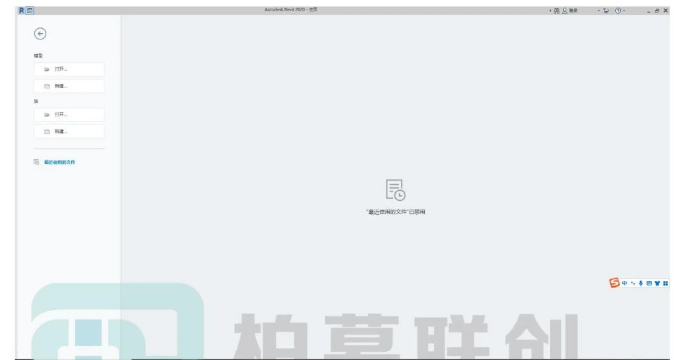Click the Sogou S input method logo
675x360 pixels.
[x=614, y=283]
